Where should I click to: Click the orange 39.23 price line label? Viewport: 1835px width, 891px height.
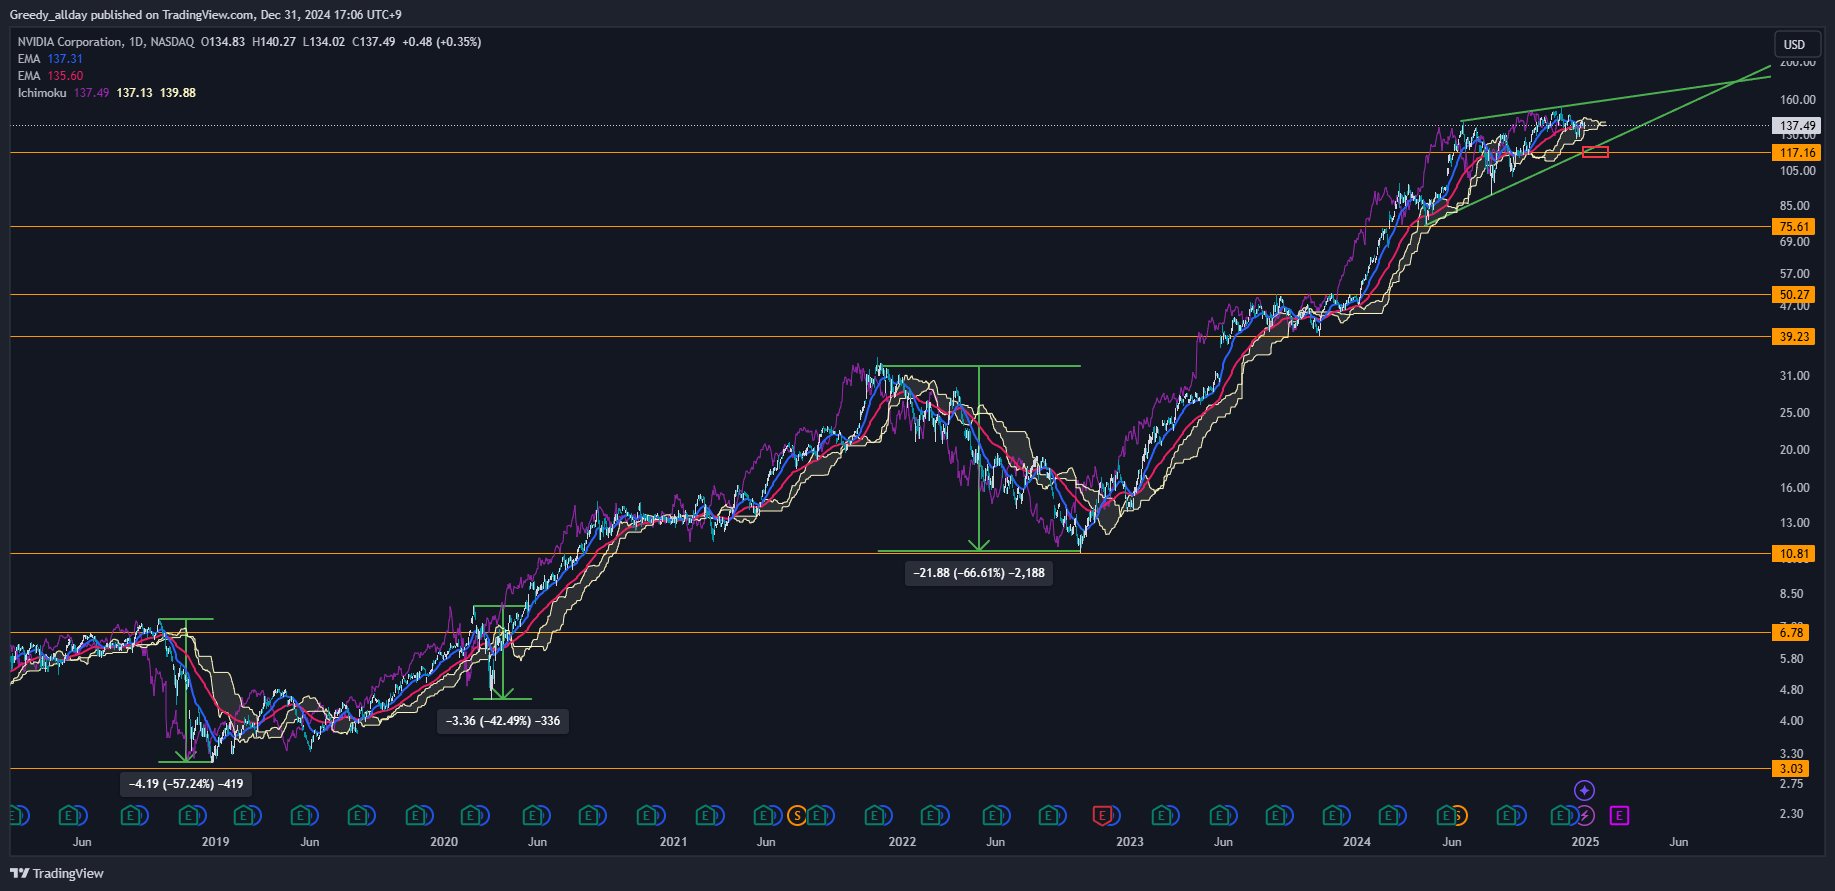click(x=1794, y=337)
